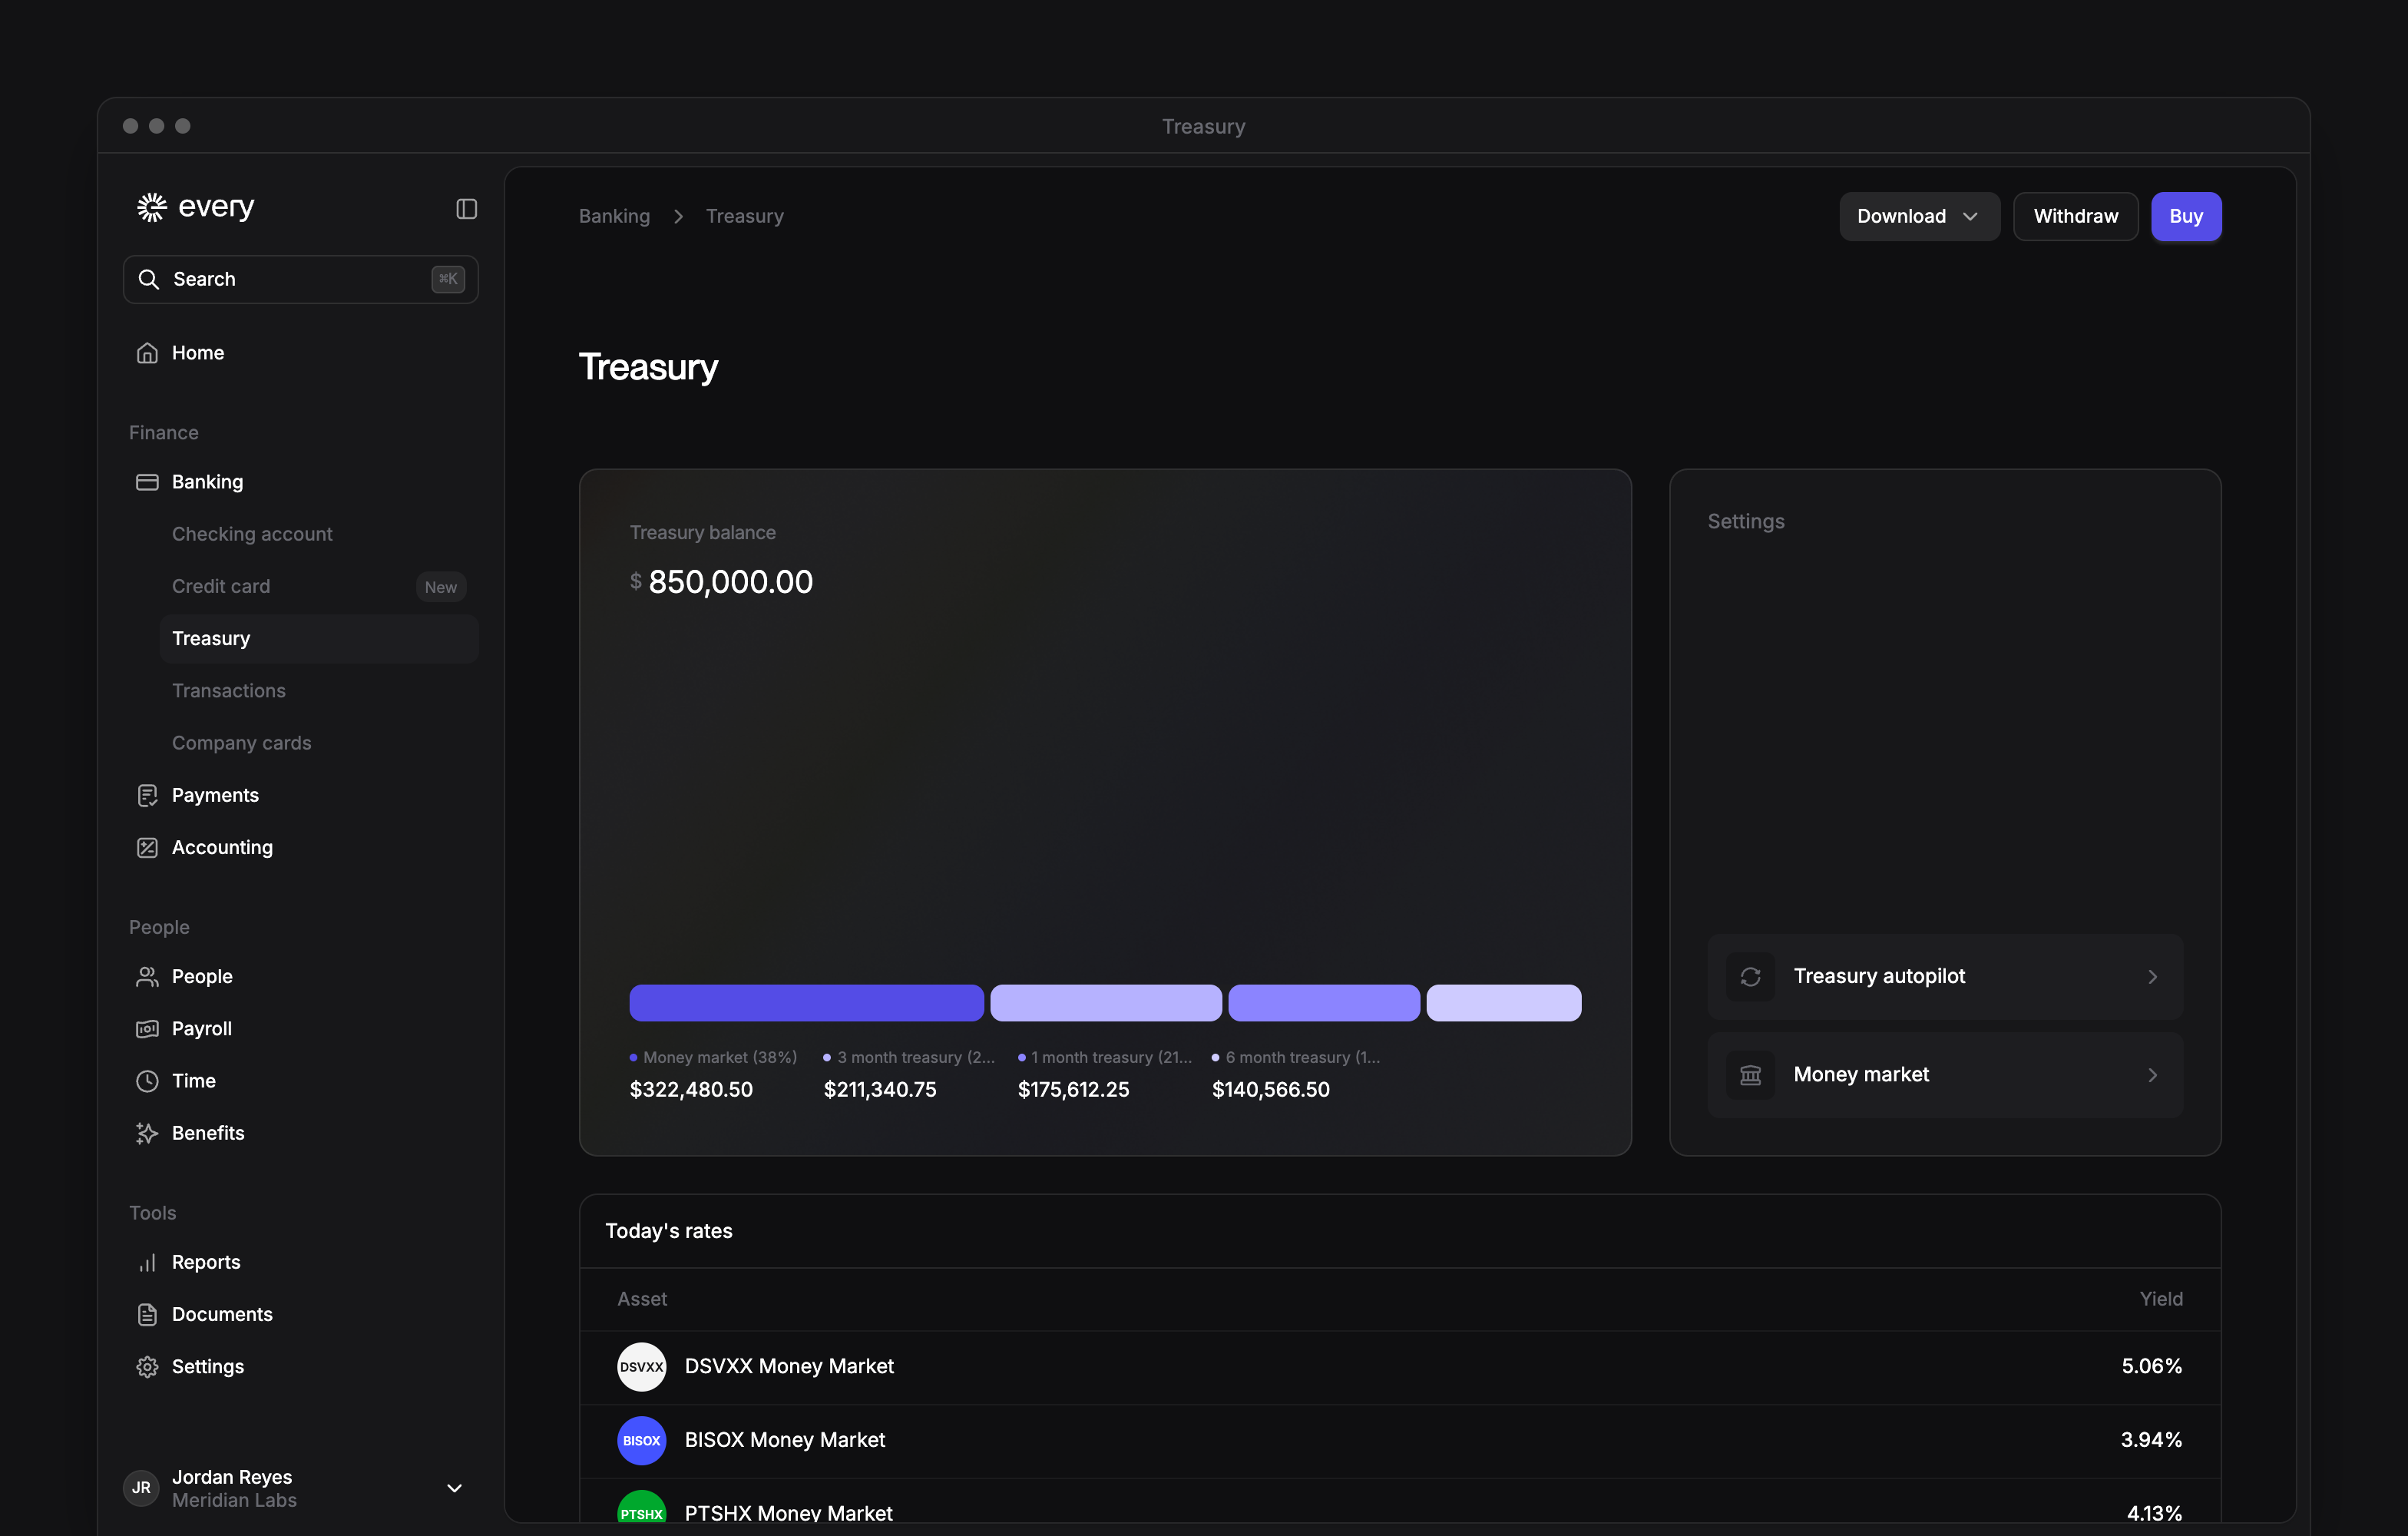This screenshot has width=2408, height=1536.
Task: Click the purple Buy button
Action: (x=2186, y=216)
